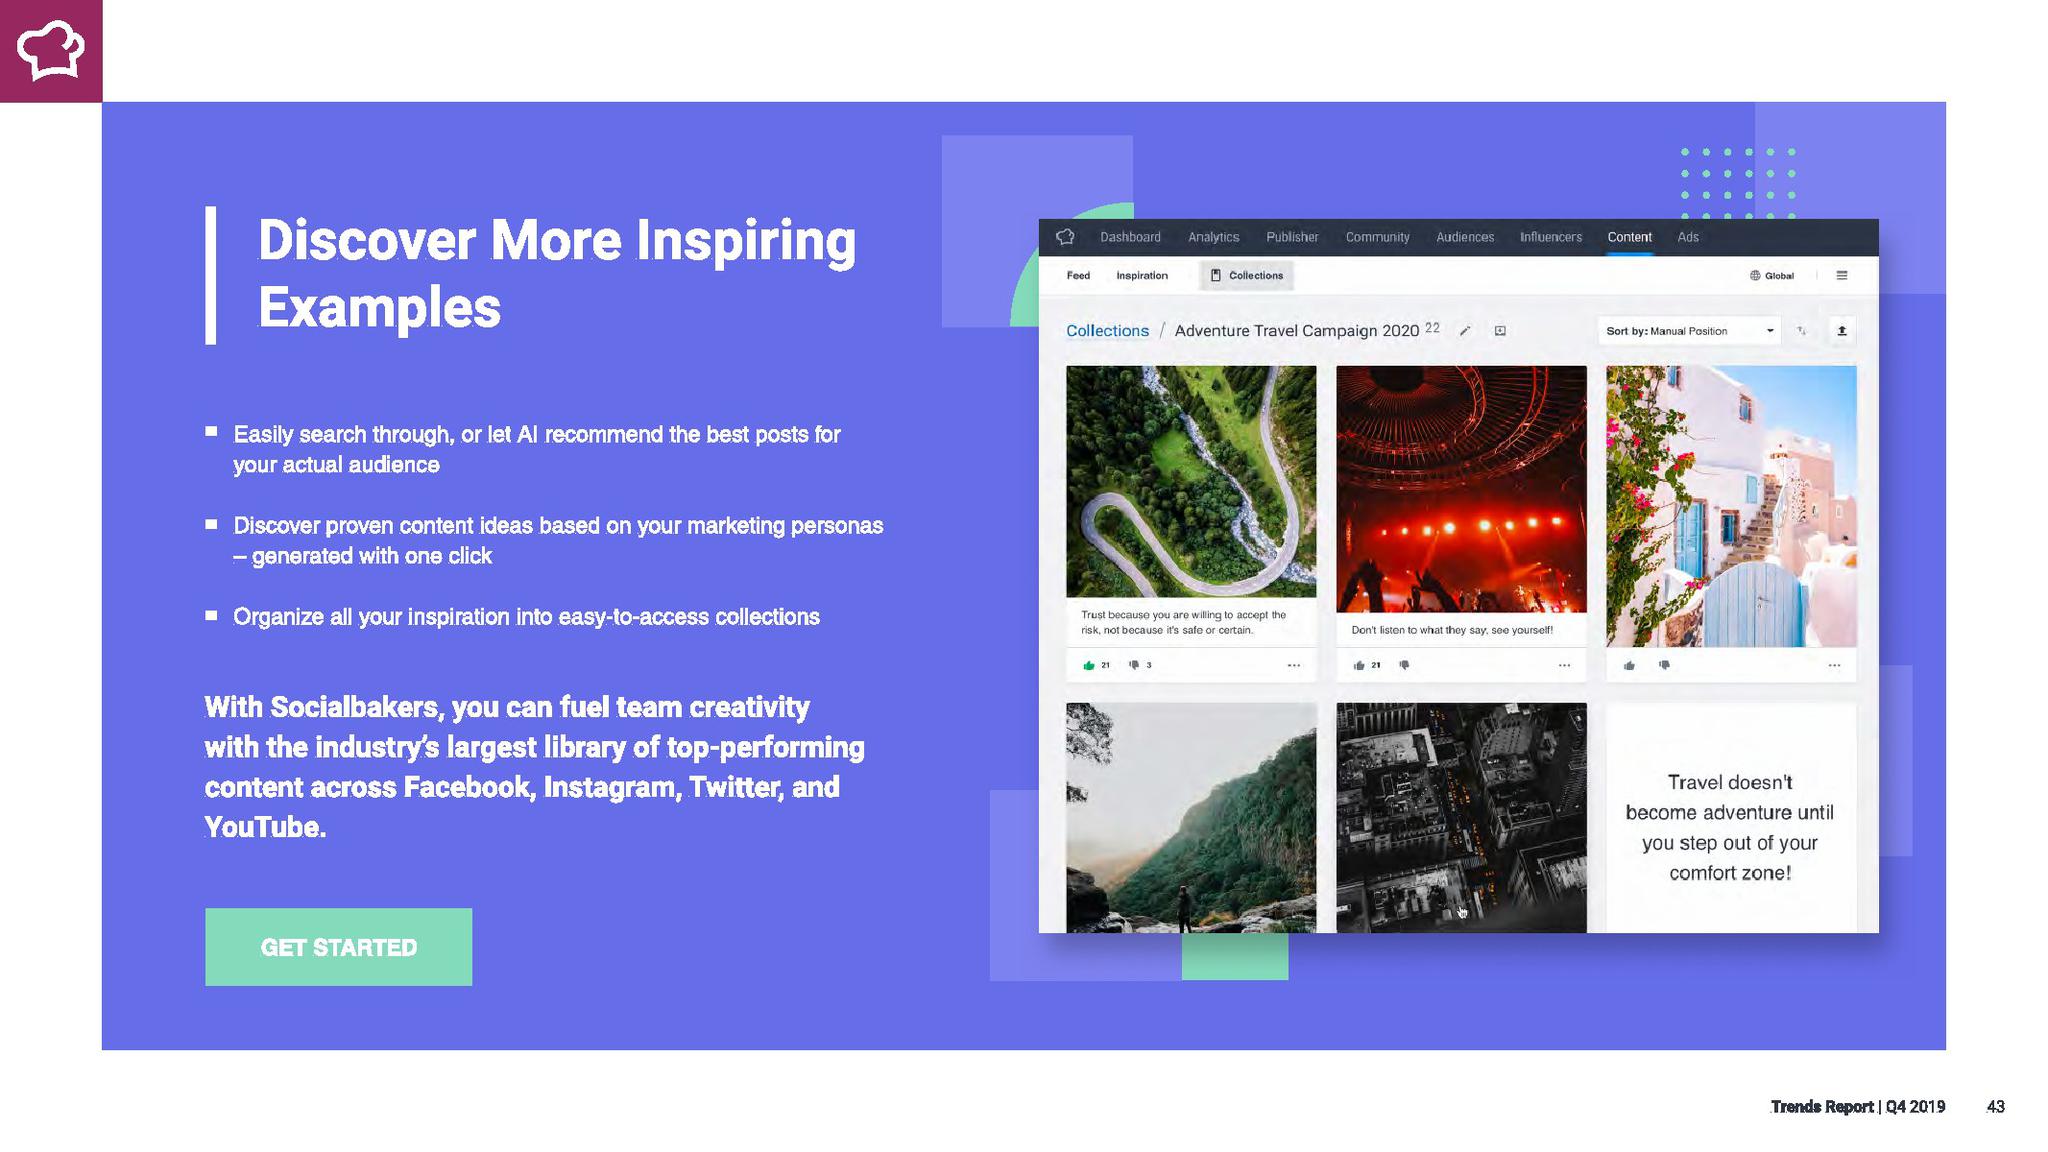The width and height of the screenshot is (2048, 1152).
Task: Toggle thumbs up on the white village post
Action: pos(1629,665)
